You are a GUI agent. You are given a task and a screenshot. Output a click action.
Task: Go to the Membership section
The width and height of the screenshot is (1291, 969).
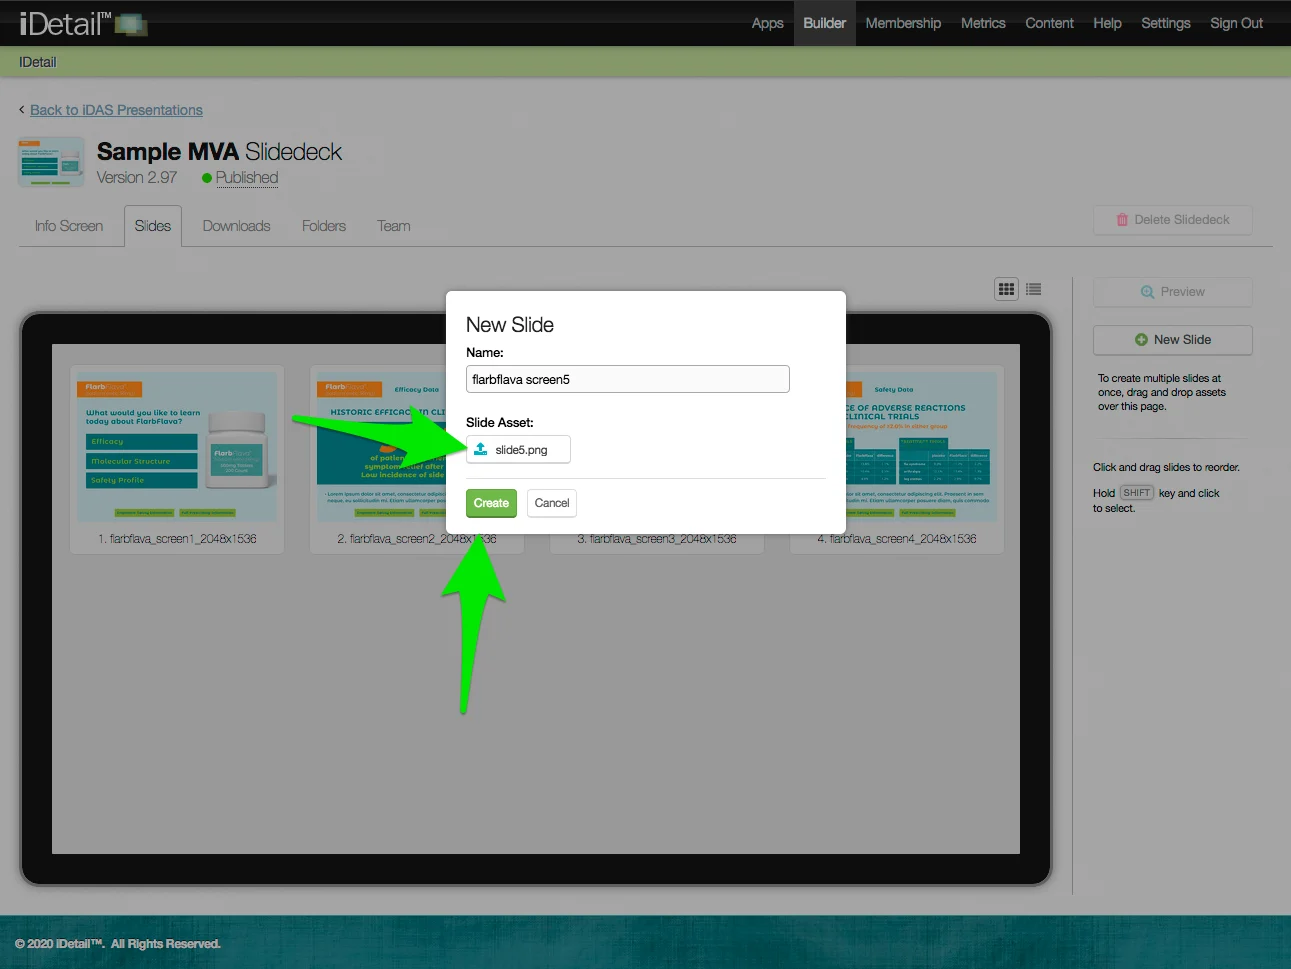click(903, 23)
